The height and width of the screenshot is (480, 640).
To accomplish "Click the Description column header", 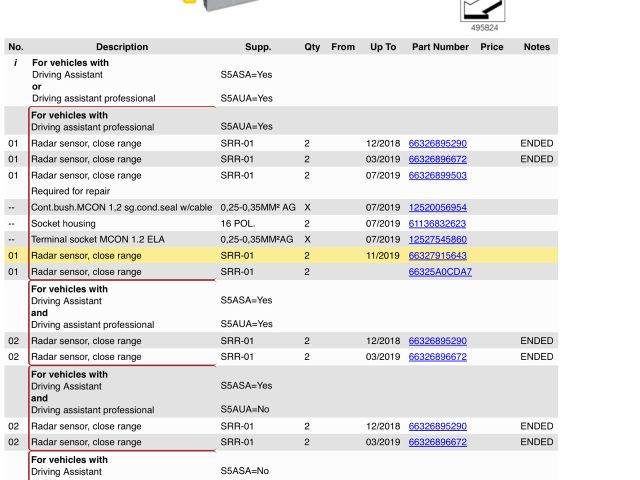I will click(122, 47).
